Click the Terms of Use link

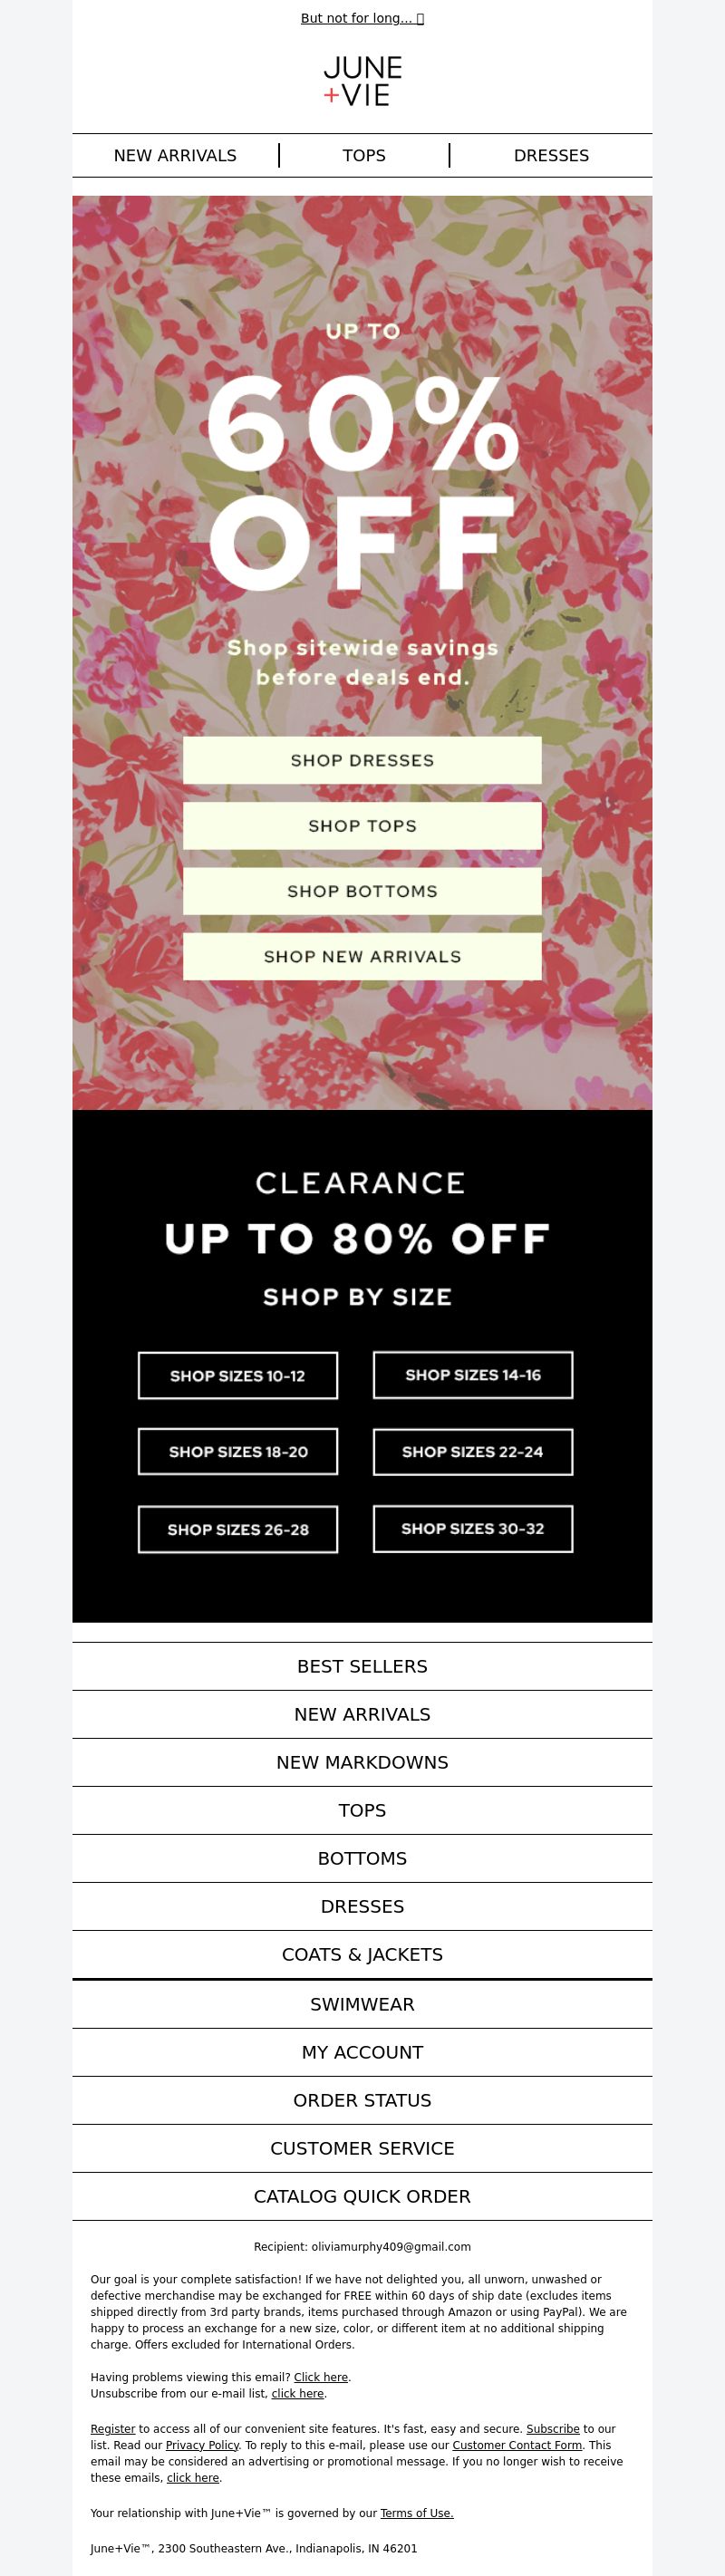point(417,2513)
